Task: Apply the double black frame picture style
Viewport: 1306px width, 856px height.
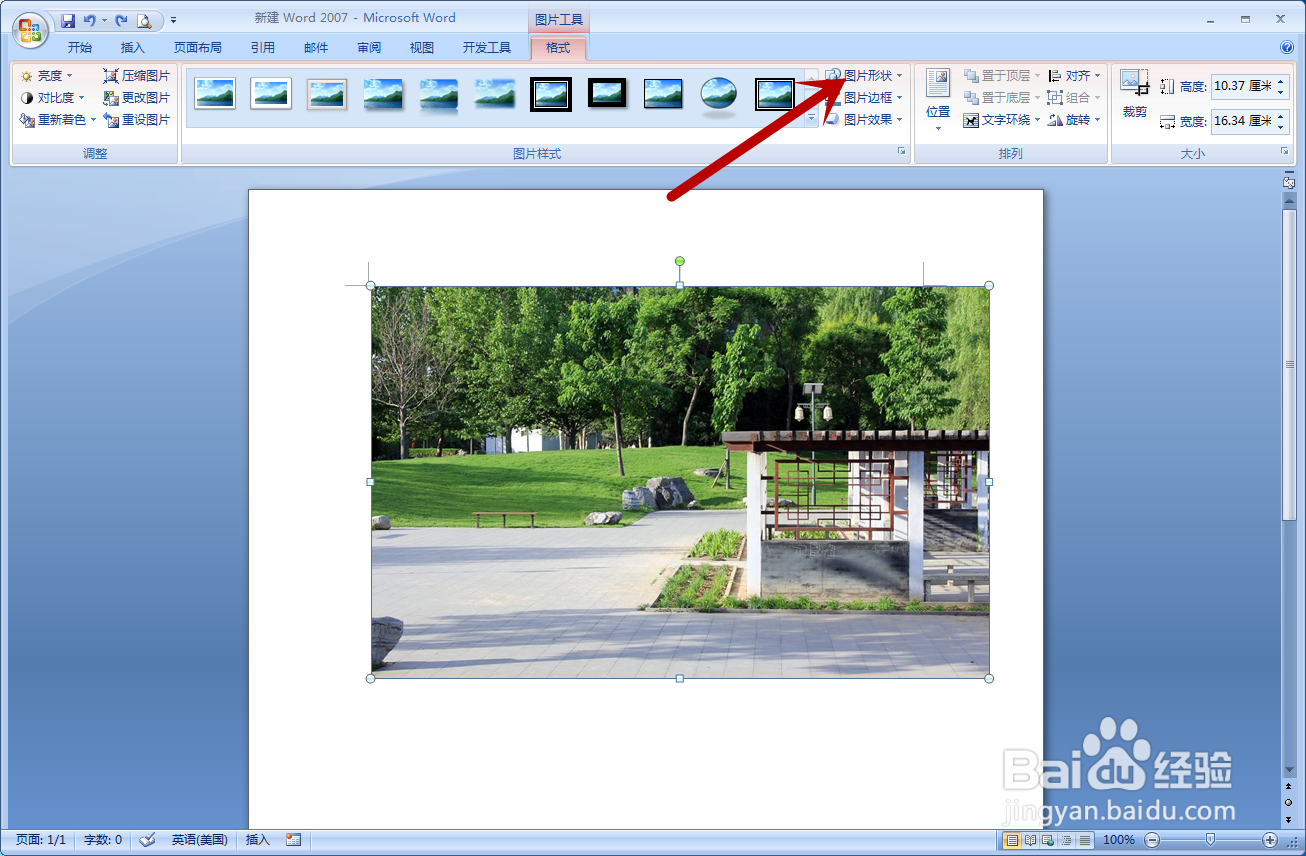Action: (551, 94)
